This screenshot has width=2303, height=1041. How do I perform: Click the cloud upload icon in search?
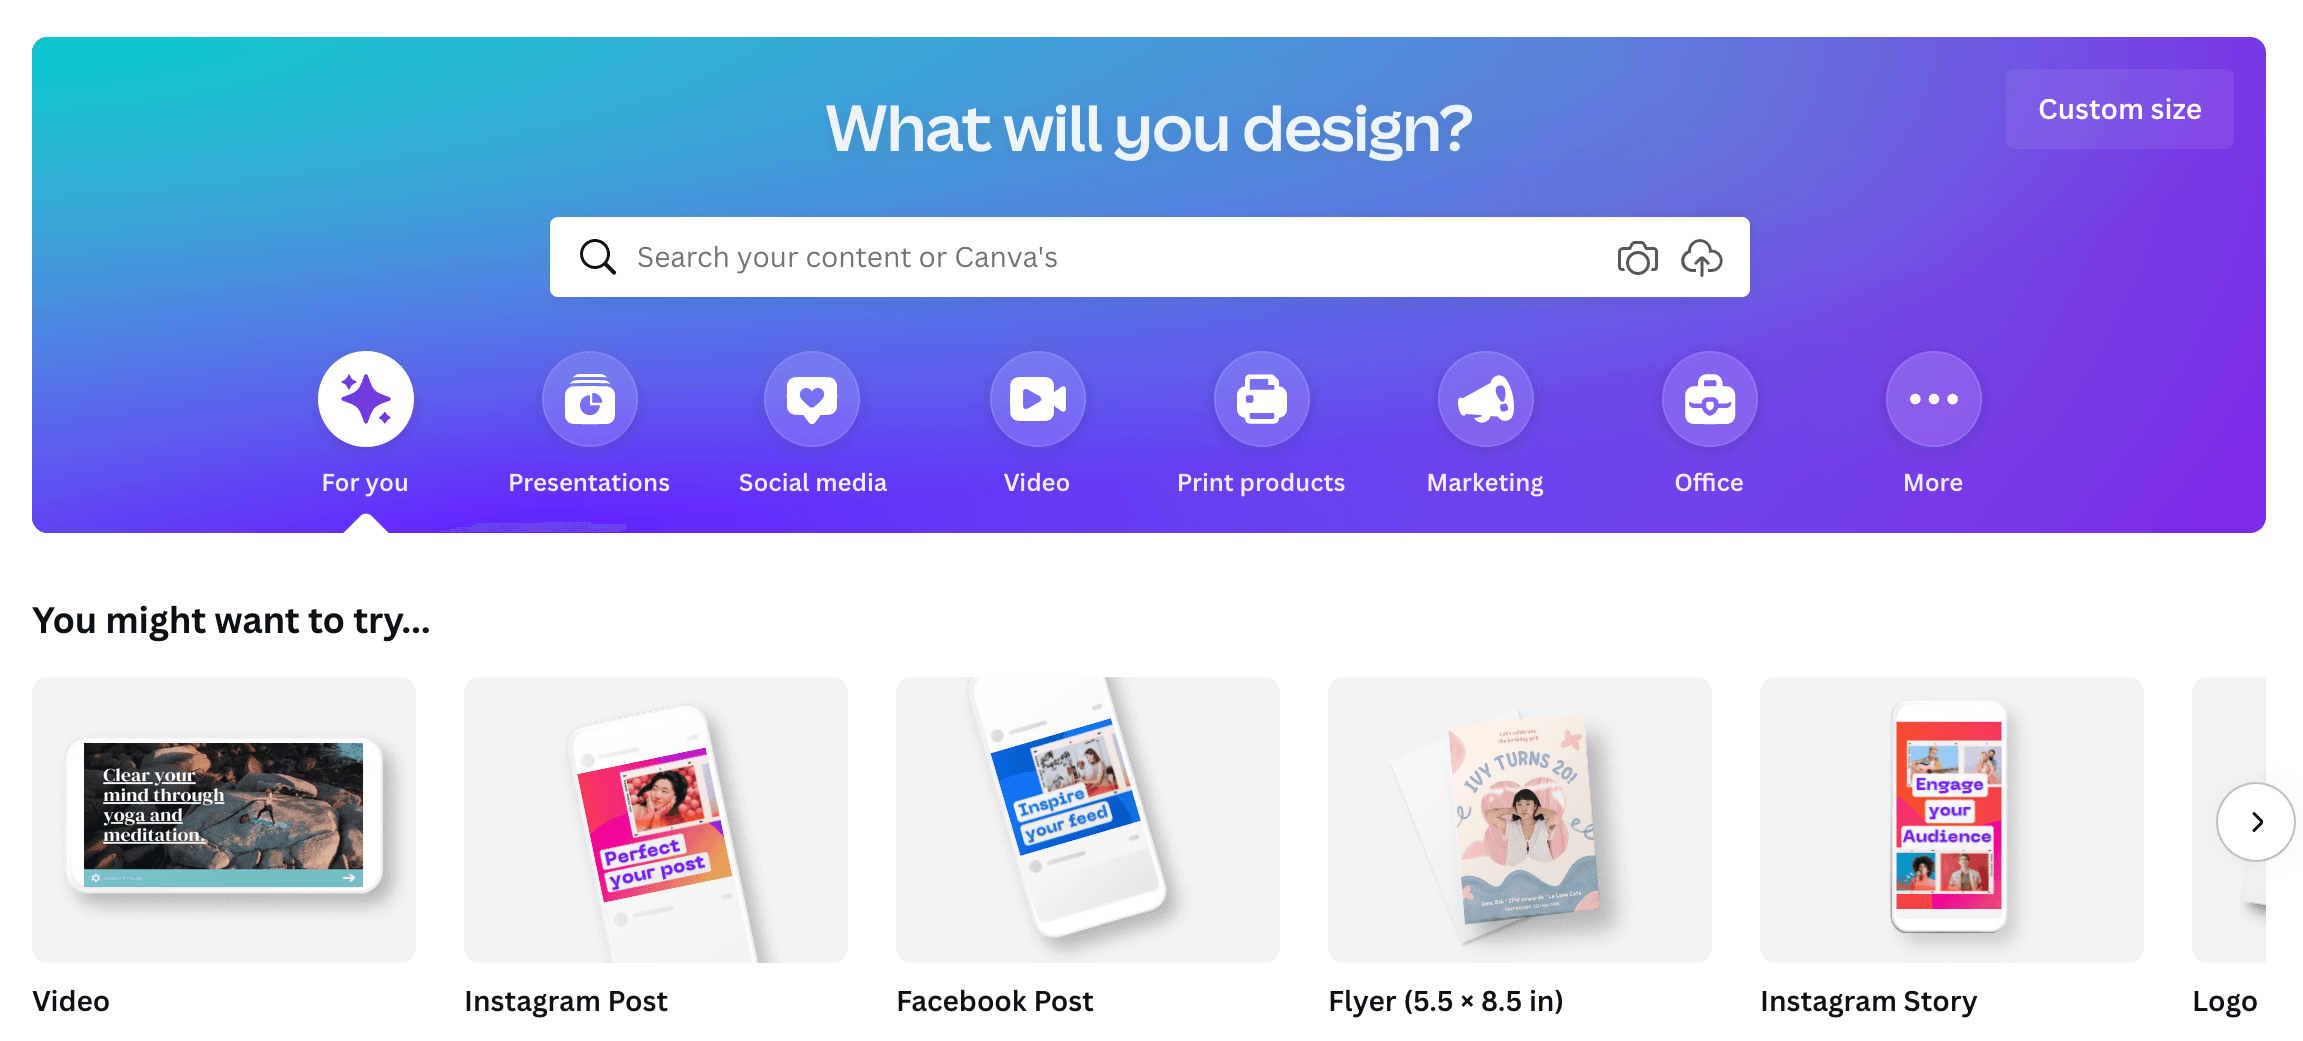(x=1701, y=258)
